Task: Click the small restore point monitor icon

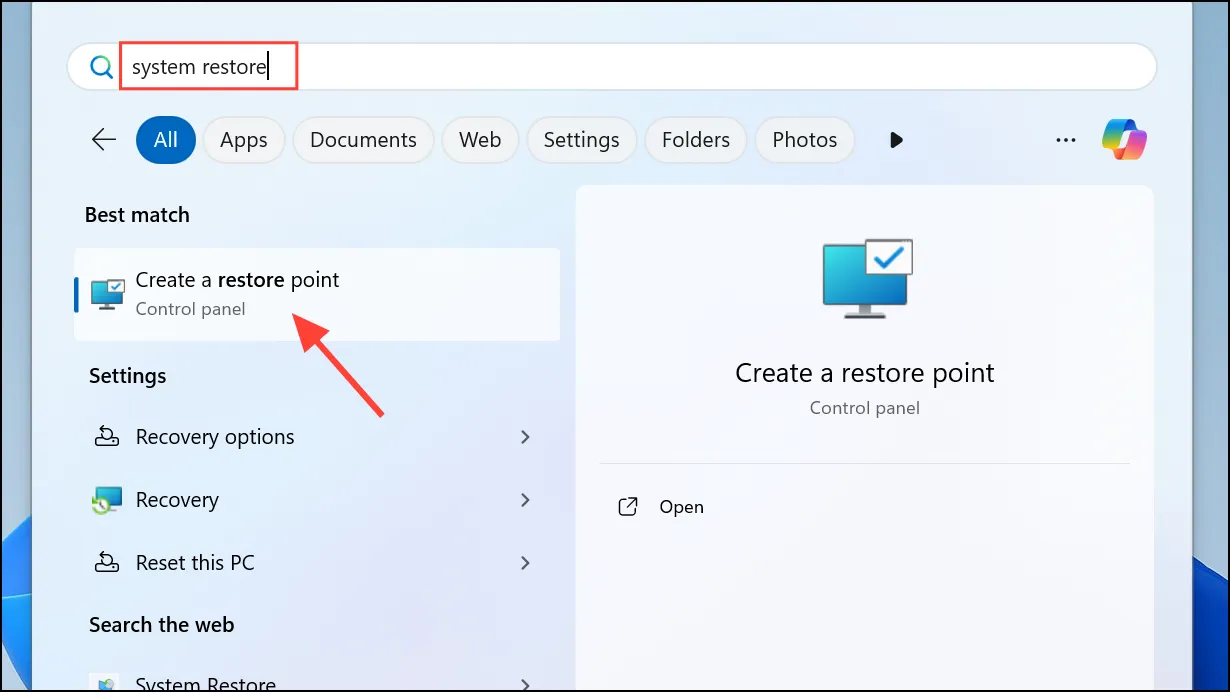Action: tap(107, 294)
